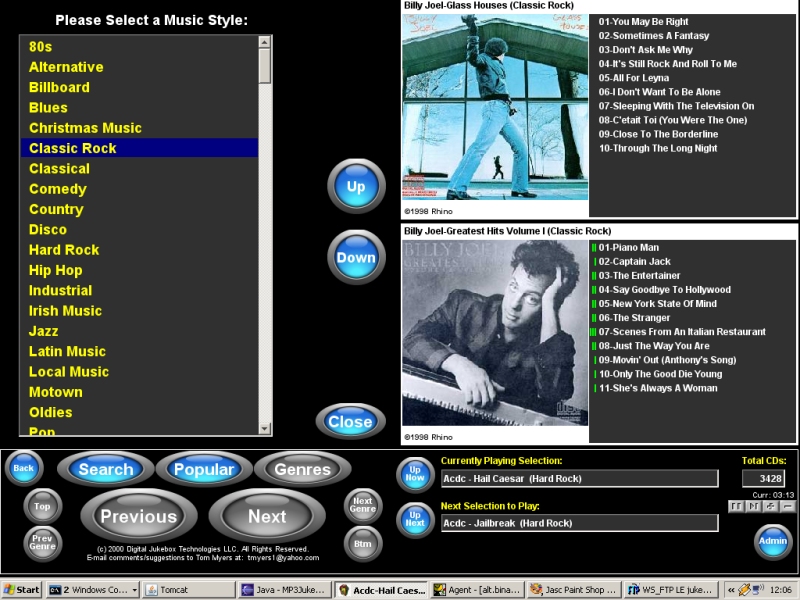Choose Country from the style list

point(139,209)
